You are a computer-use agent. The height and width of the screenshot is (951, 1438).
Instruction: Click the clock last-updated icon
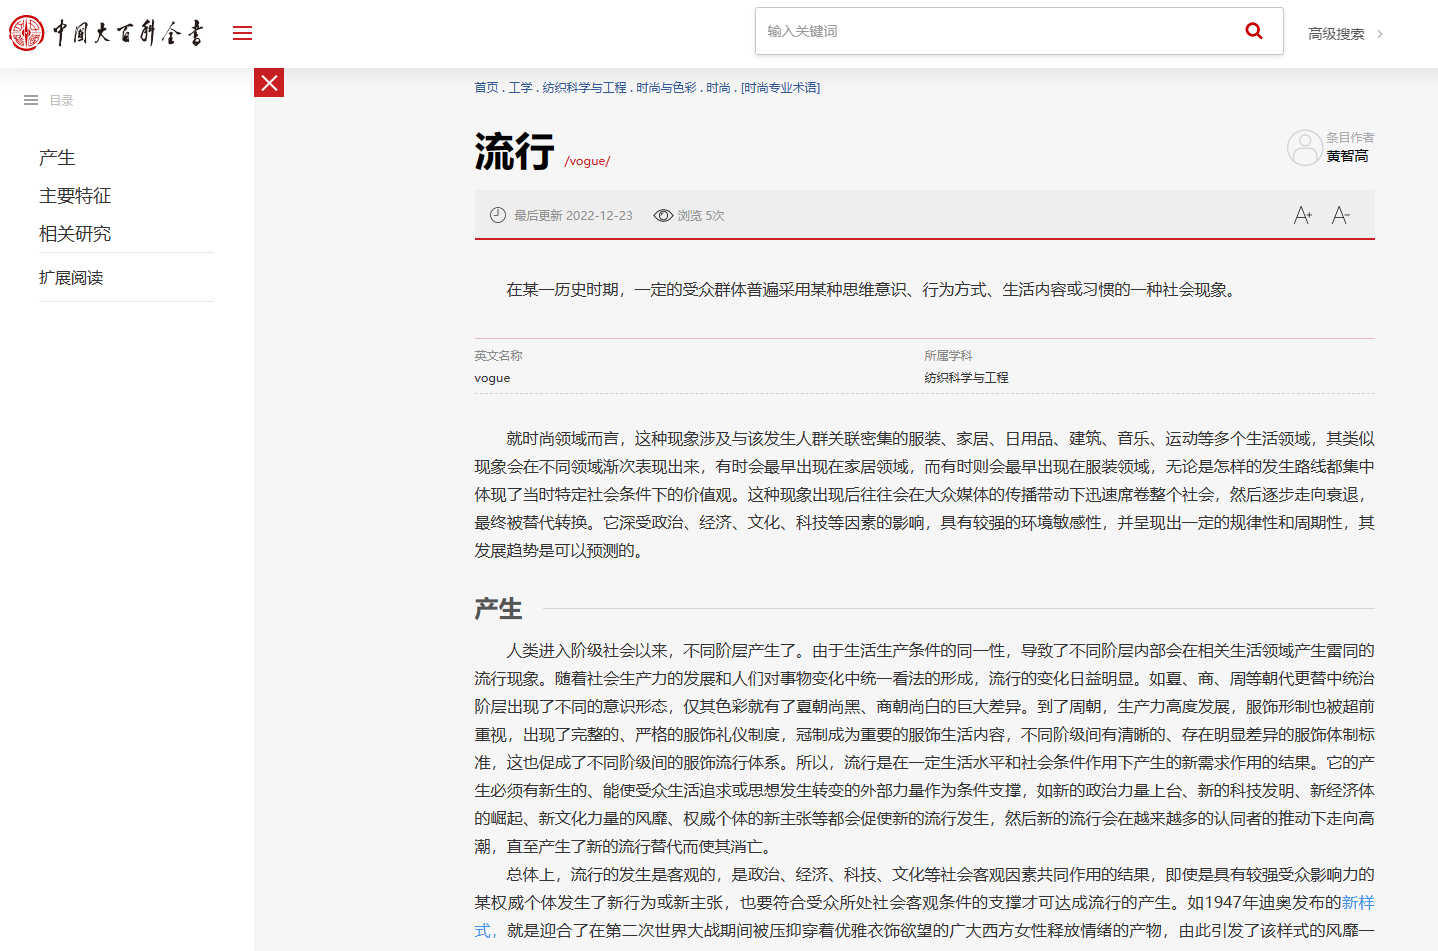[498, 215]
